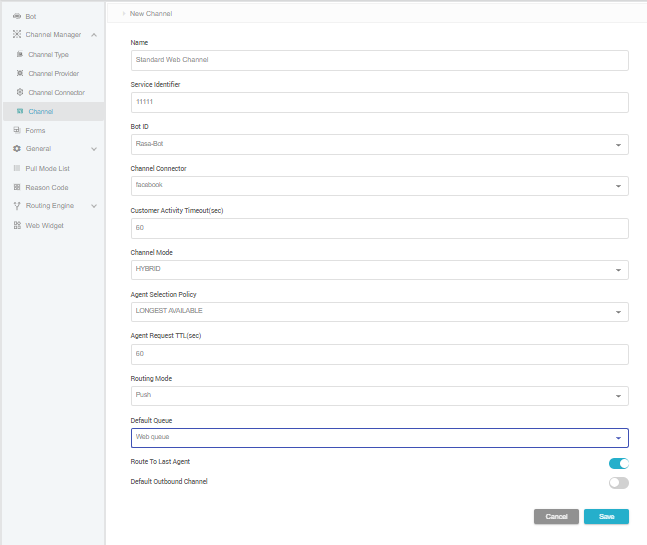647x545 pixels.
Task: Click the Channel Manager sidebar icon
Action: coord(16,35)
